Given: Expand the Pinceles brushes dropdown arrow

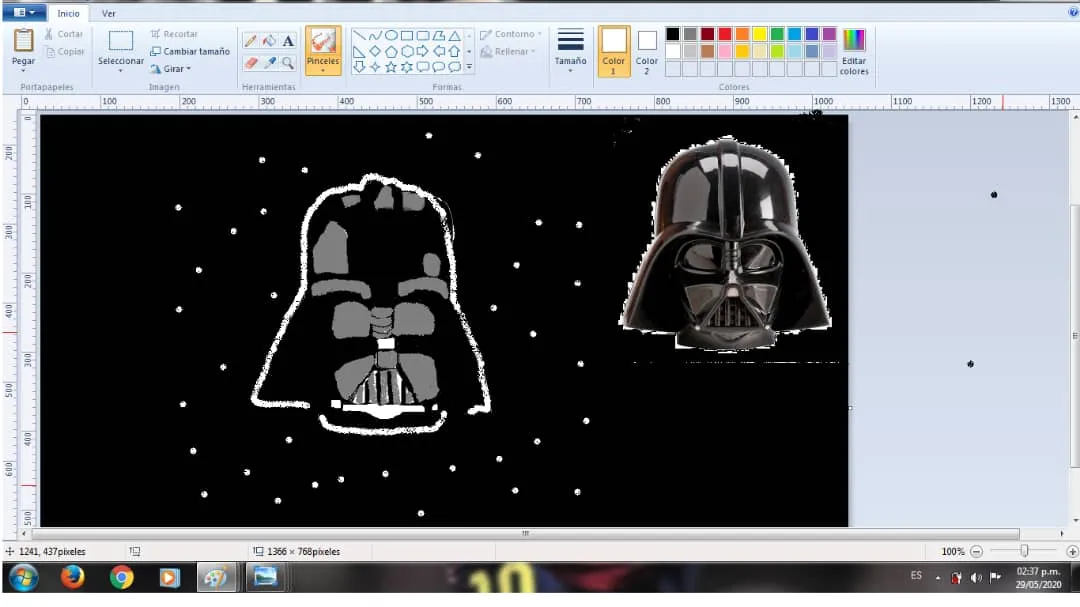Looking at the screenshot, I should [x=323, y=70].
